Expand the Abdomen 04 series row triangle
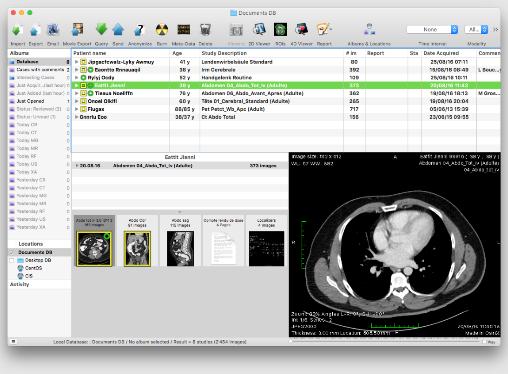The height and width of the screenshot is (374, 508). click(77, 166)
